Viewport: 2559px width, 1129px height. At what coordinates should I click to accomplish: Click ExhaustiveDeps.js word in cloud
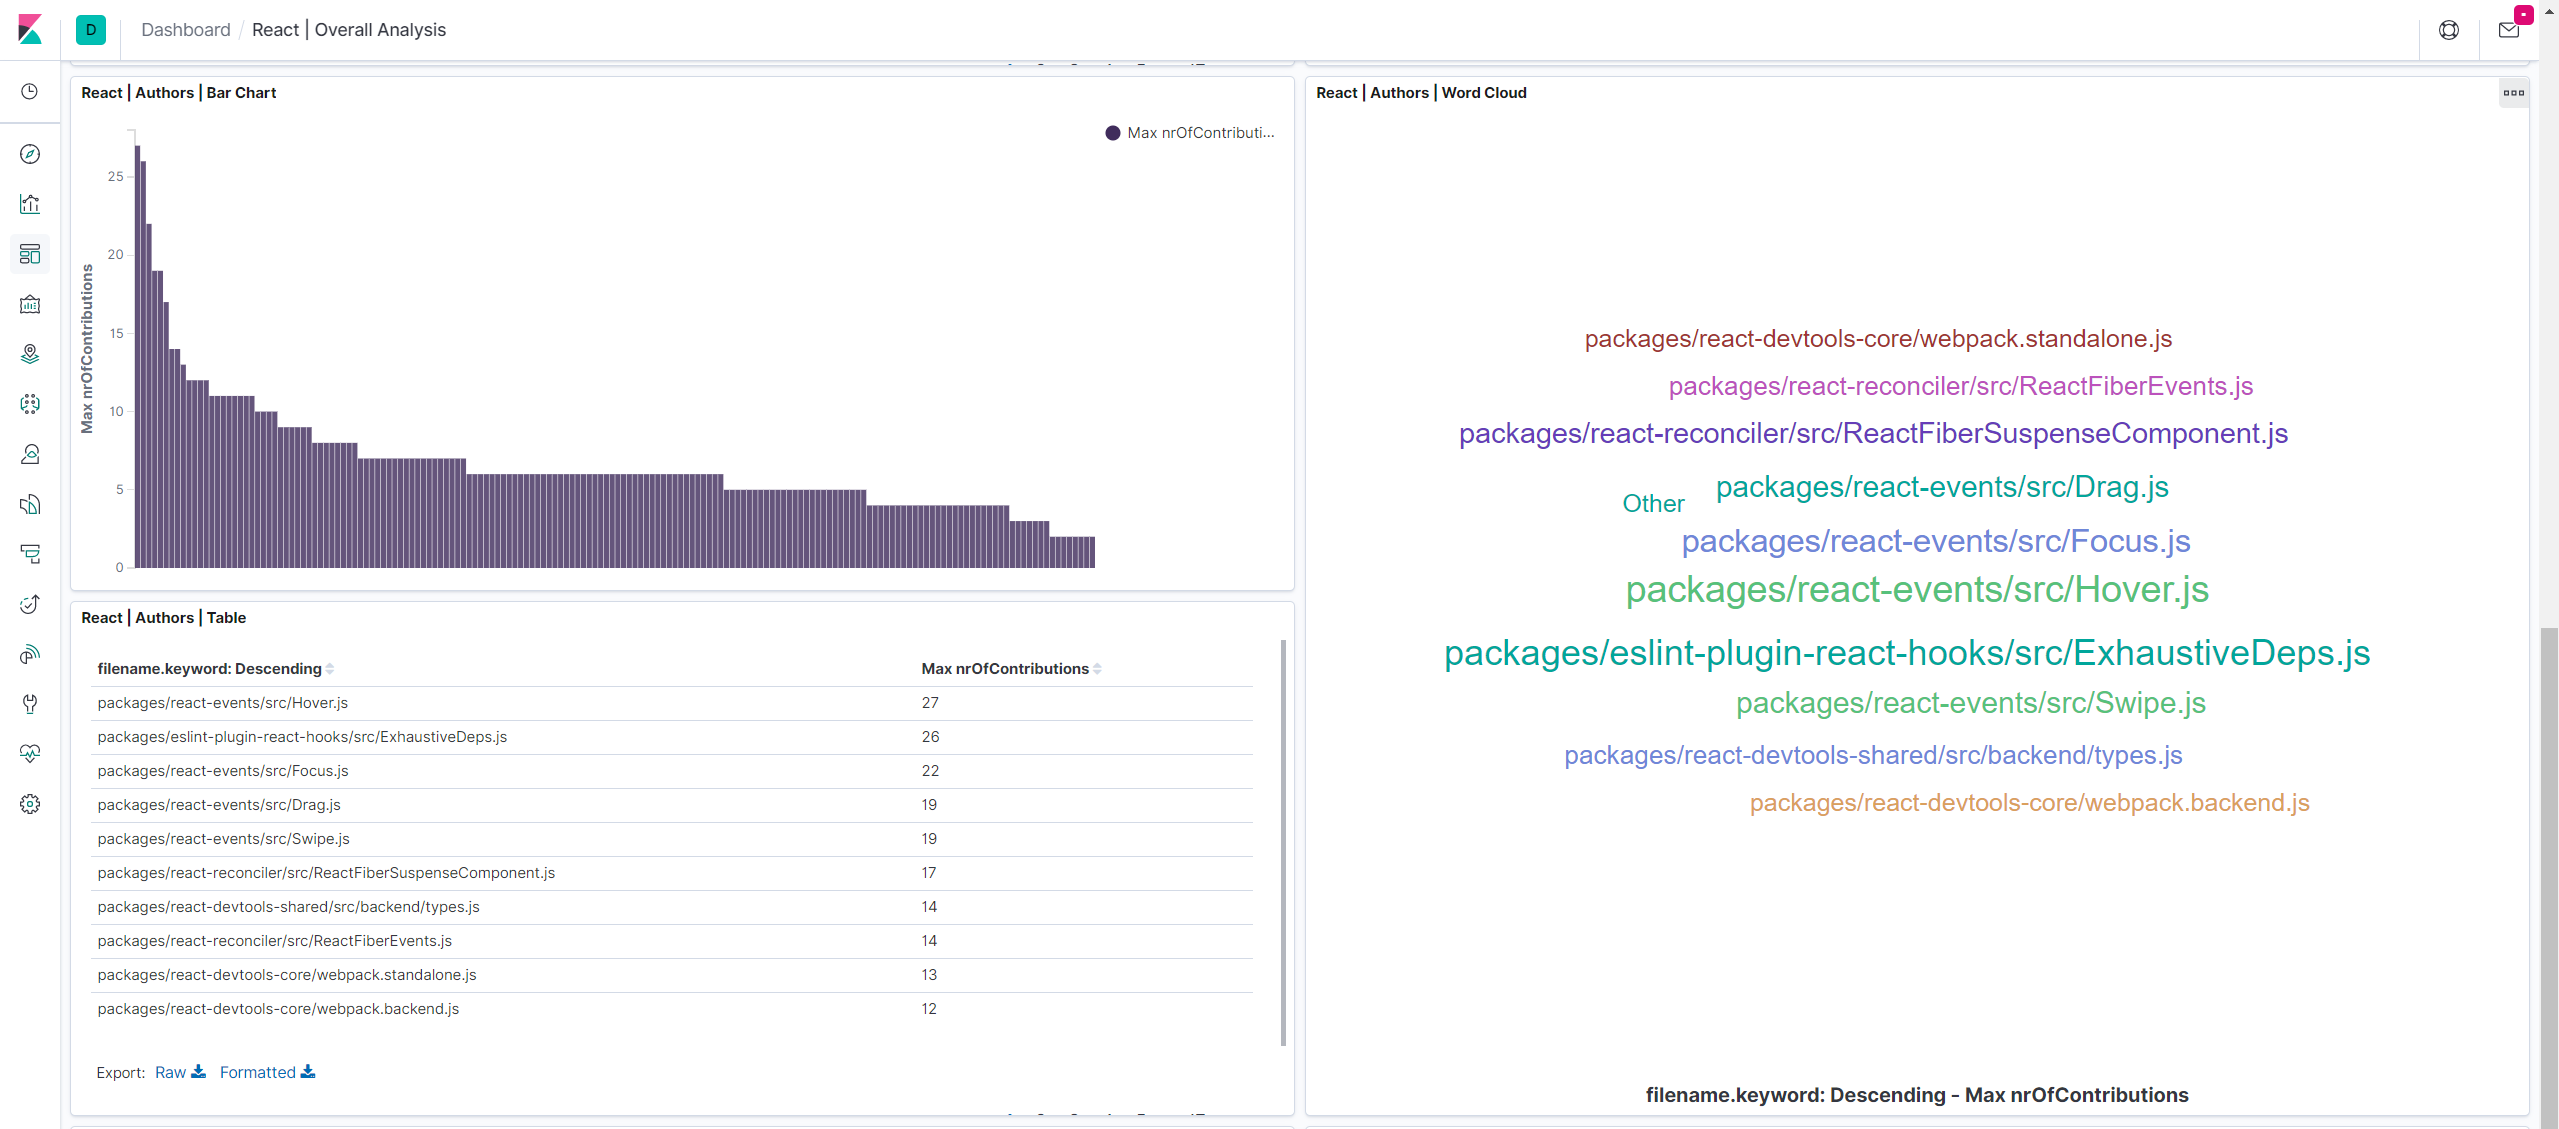(1907, 653)
